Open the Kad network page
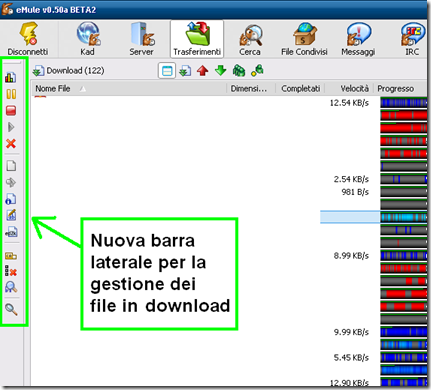The width and height of the screenshot is (431, 390). point(88,38)
